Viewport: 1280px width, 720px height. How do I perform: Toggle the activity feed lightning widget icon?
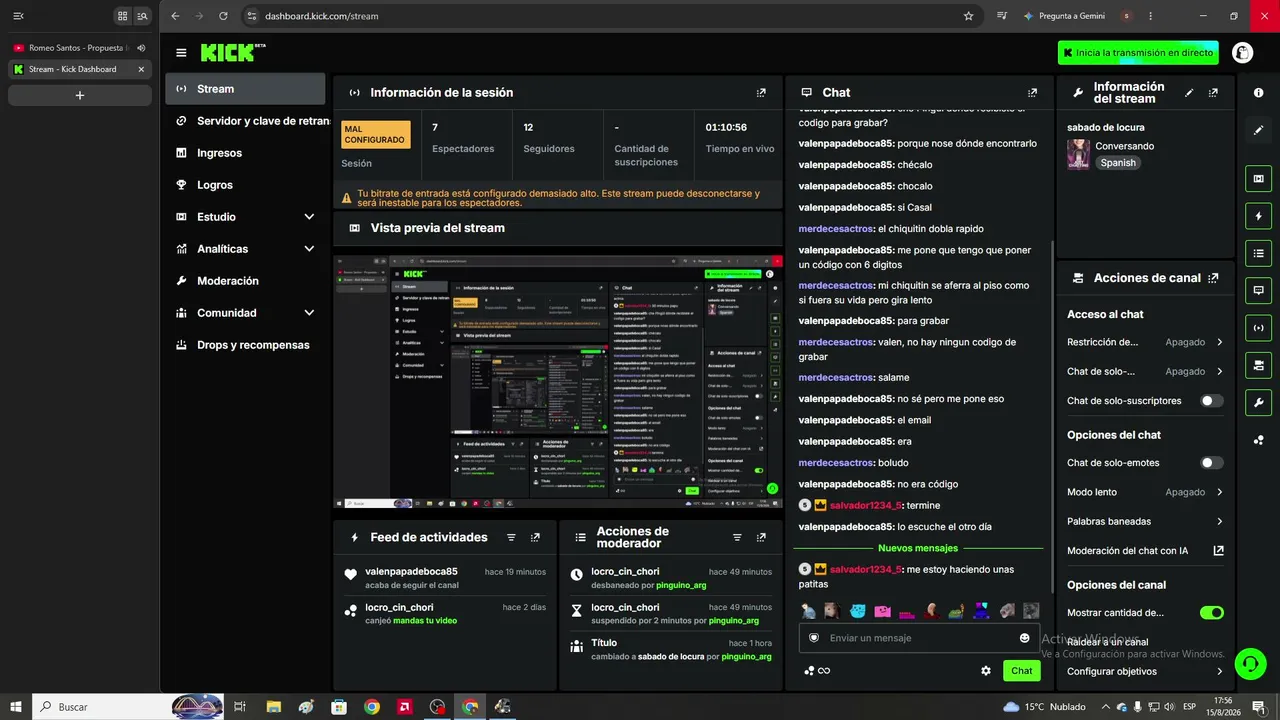coord(1258,216)
